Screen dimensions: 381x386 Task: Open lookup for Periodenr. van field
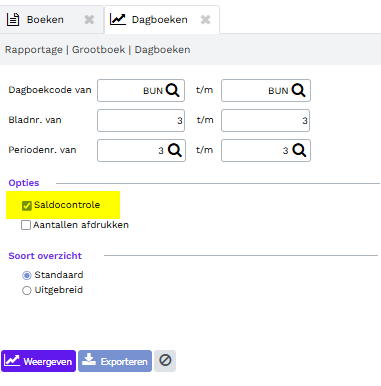175,150
